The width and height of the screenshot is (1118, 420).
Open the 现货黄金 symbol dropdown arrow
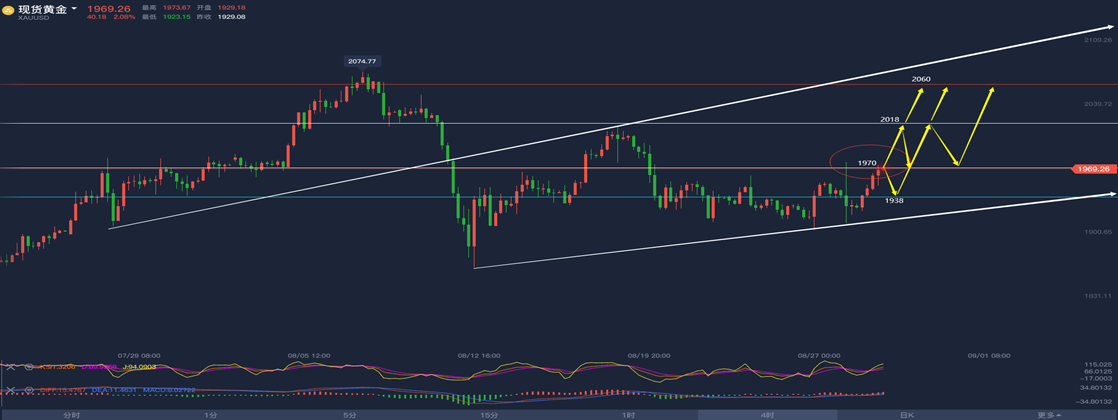click(74, 8)
